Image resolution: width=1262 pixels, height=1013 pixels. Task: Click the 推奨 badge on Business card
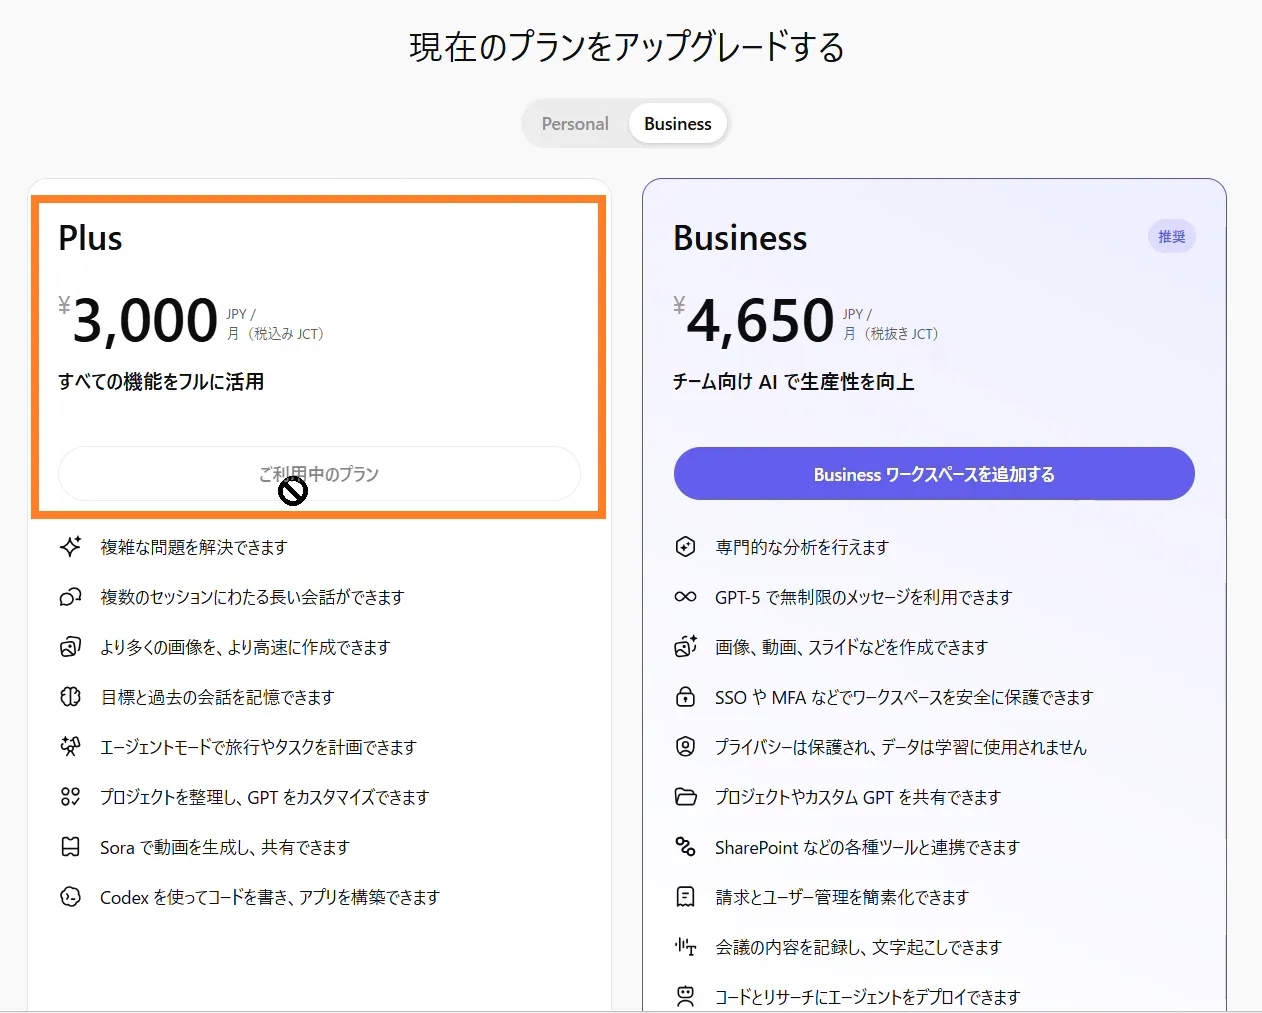point(1171,237)
